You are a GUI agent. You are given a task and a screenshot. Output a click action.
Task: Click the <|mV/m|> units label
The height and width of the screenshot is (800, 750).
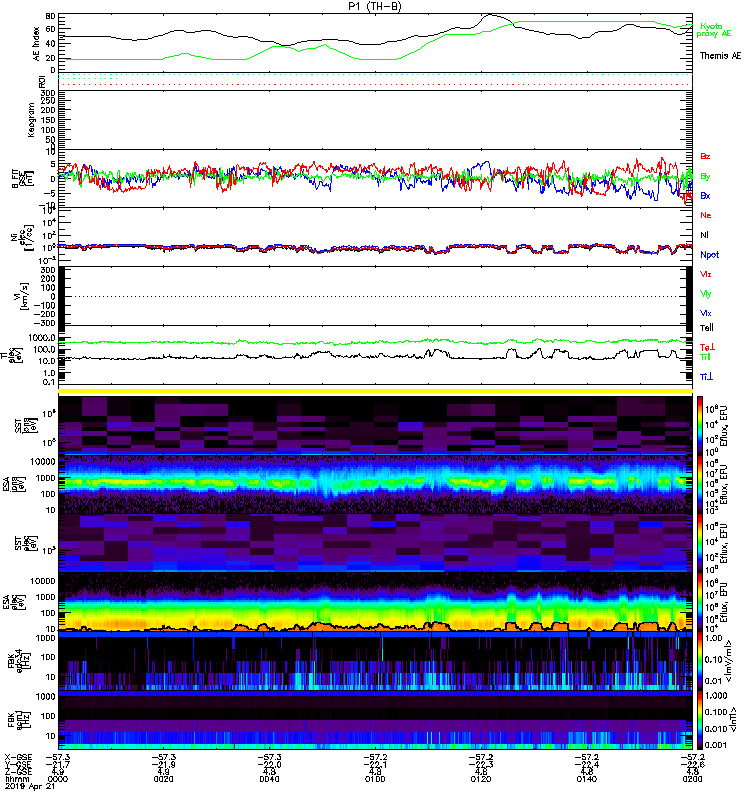pyautogui.click(x=729, y=661)
